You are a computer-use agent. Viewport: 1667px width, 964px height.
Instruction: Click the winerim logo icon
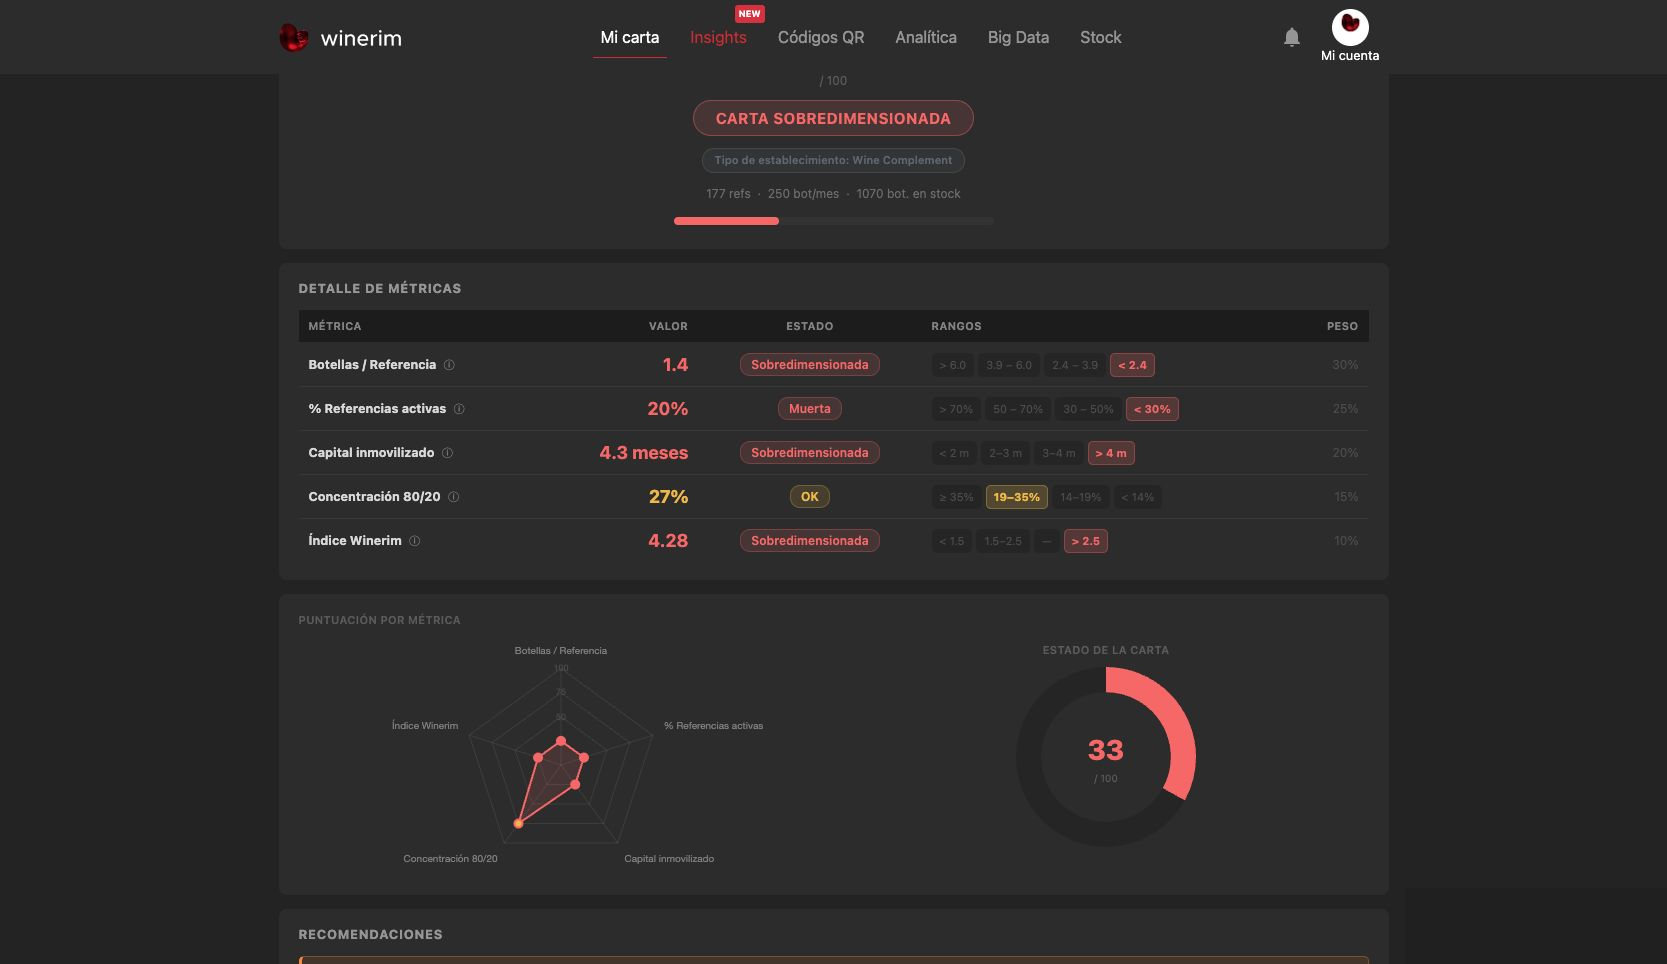pos(293,38)
